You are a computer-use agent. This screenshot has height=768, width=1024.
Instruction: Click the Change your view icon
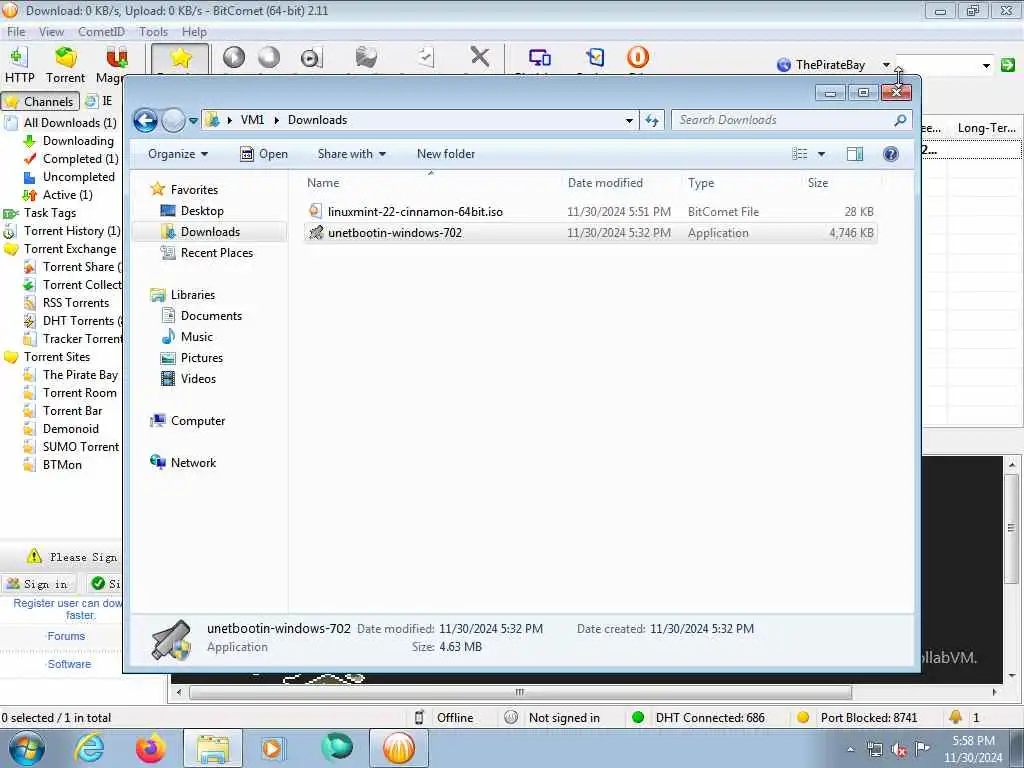(799, 154)
